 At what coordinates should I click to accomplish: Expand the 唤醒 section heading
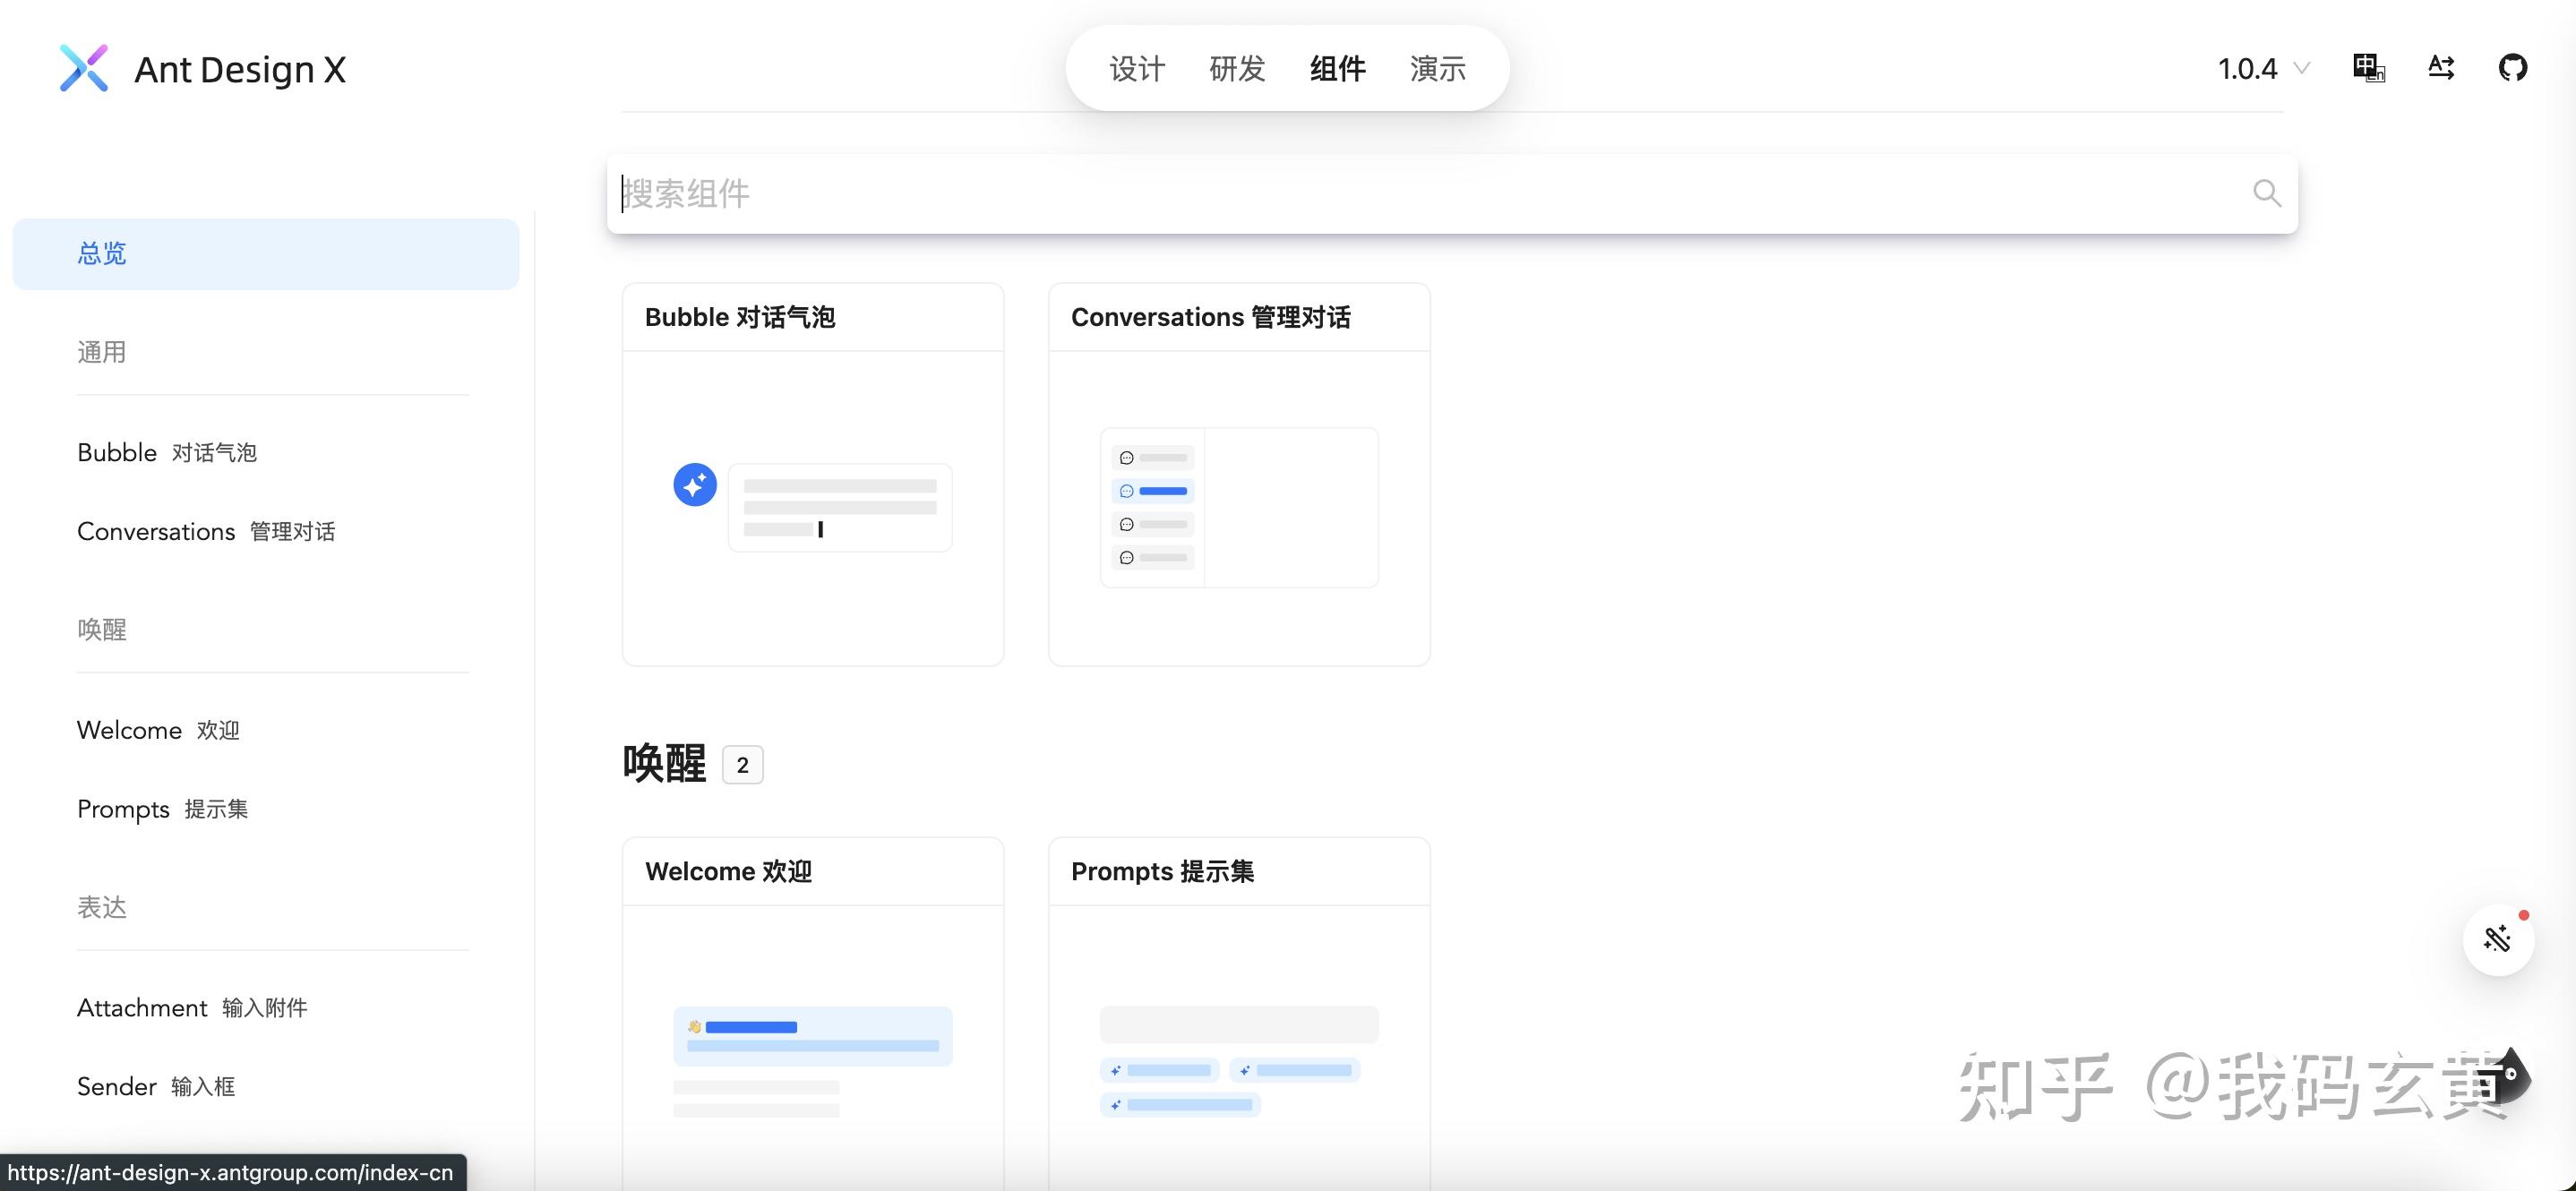[x=664, y=763]
